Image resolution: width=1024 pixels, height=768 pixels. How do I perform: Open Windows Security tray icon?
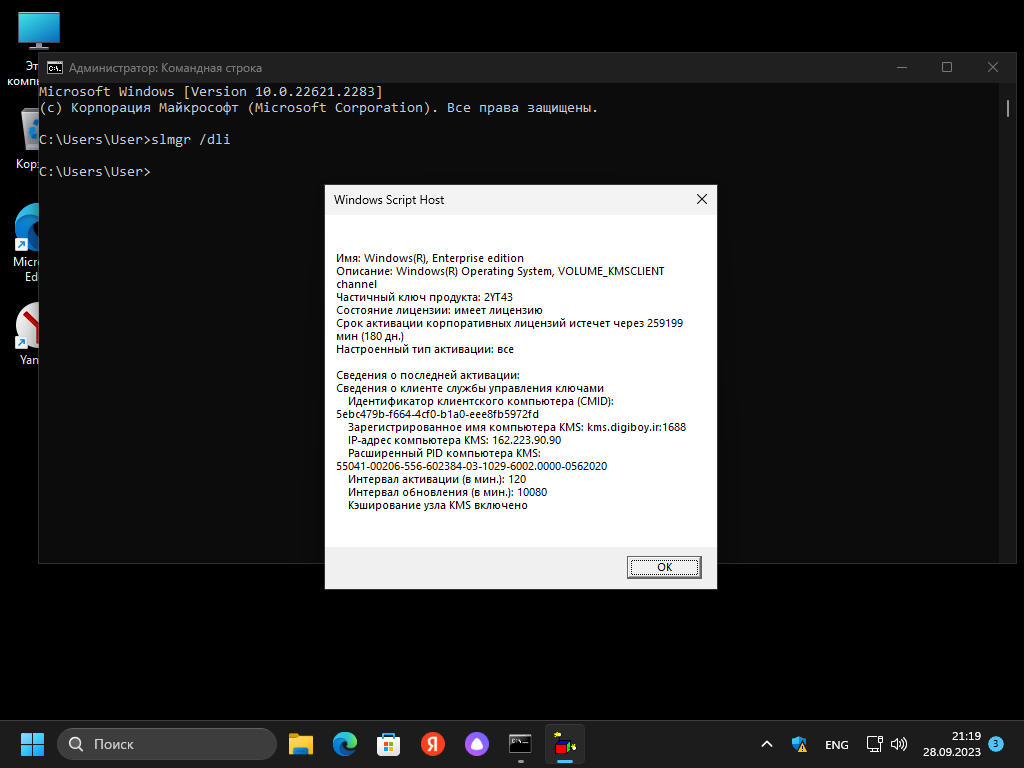pyautogui.click(x=799, y=744)
